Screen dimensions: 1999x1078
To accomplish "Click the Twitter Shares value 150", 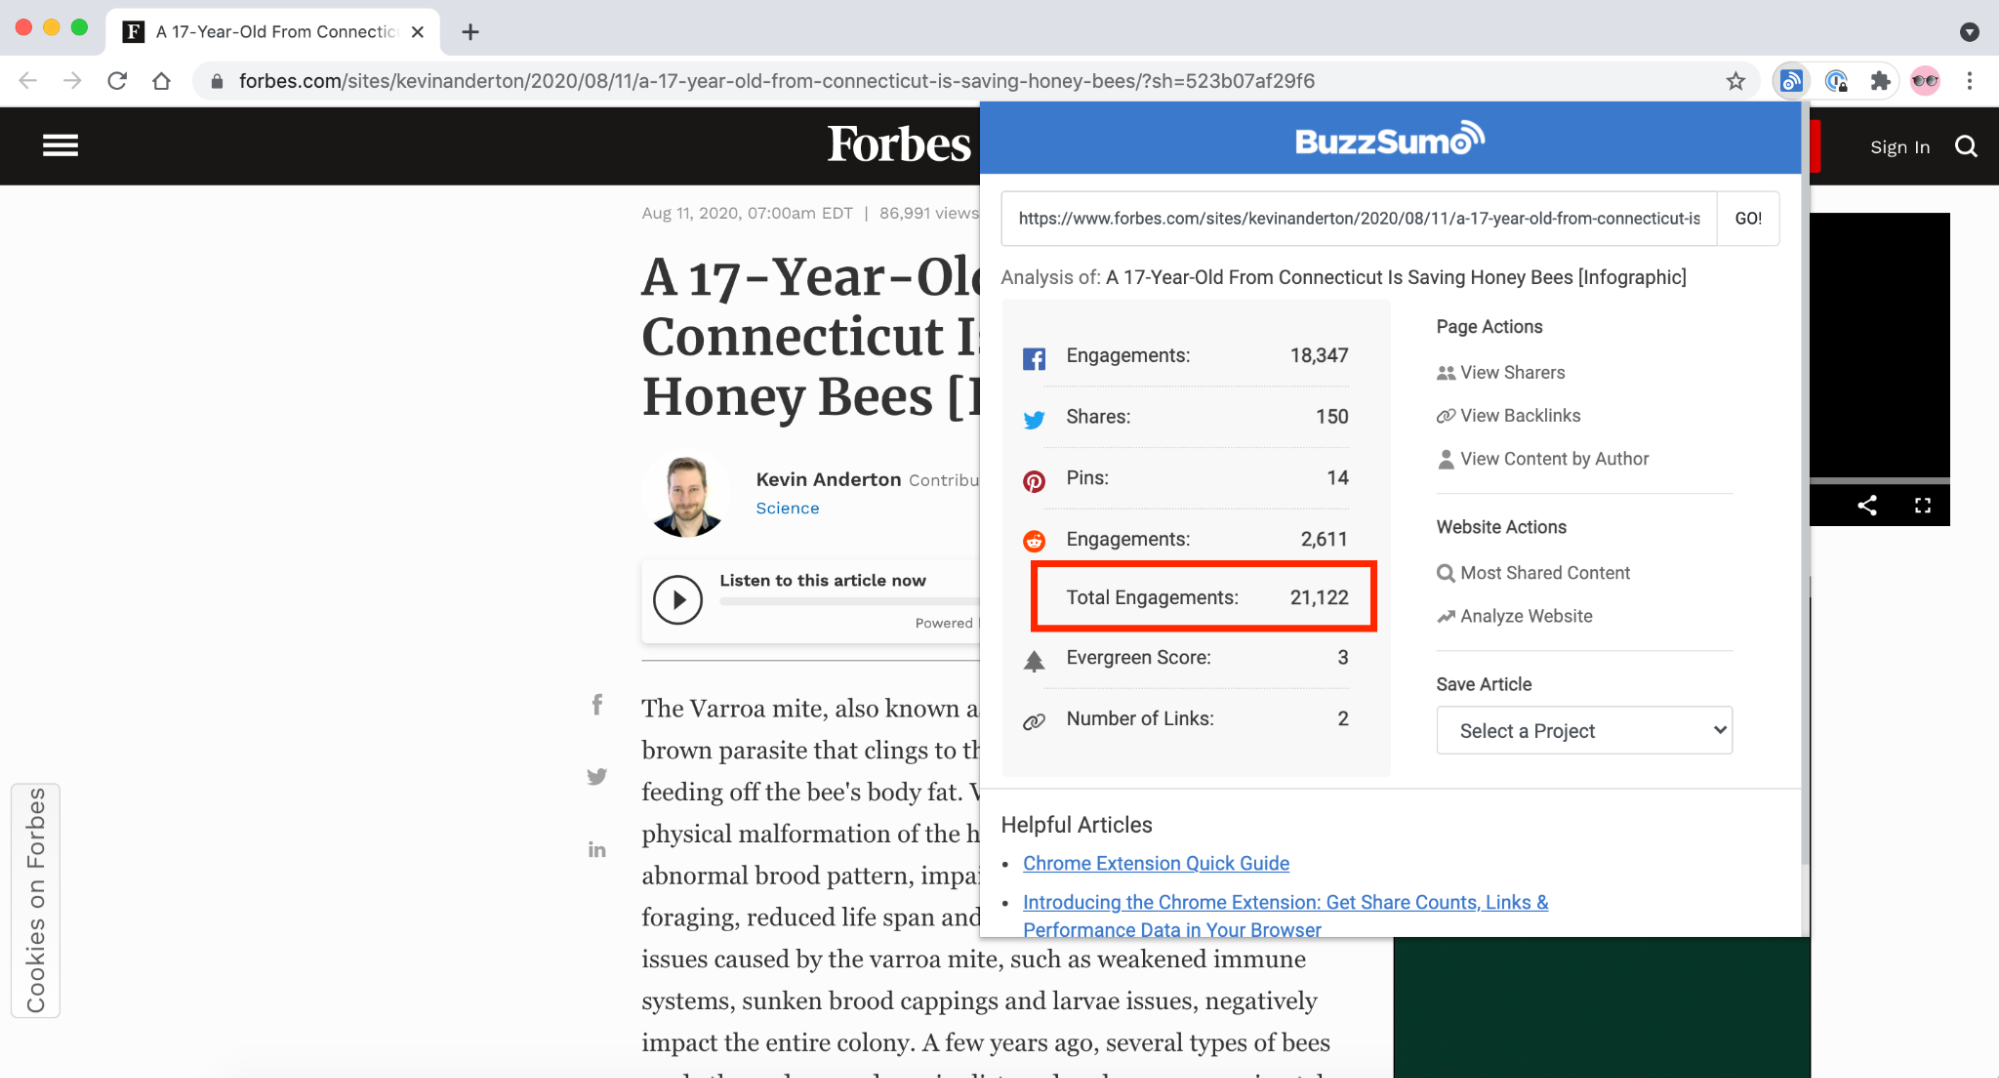I will 1332,416.
